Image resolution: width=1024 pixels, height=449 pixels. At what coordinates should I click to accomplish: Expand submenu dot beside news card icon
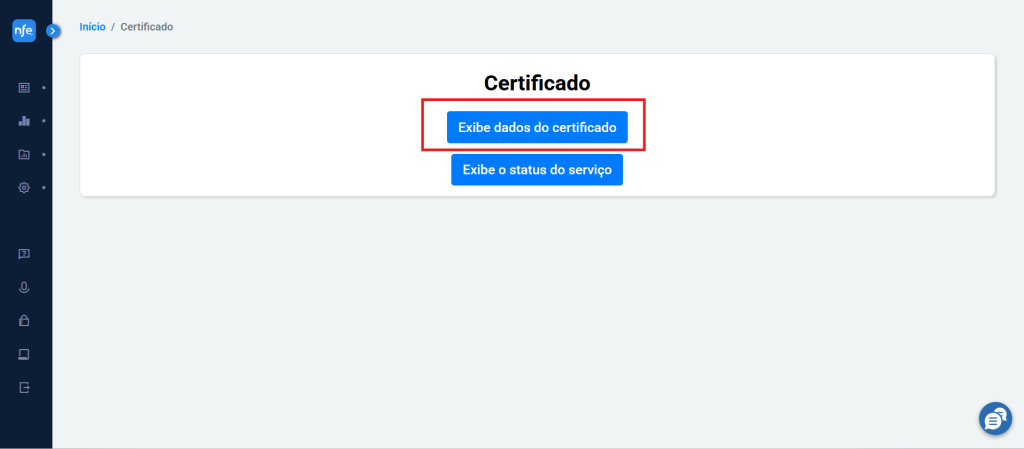(x=44, y=87)
